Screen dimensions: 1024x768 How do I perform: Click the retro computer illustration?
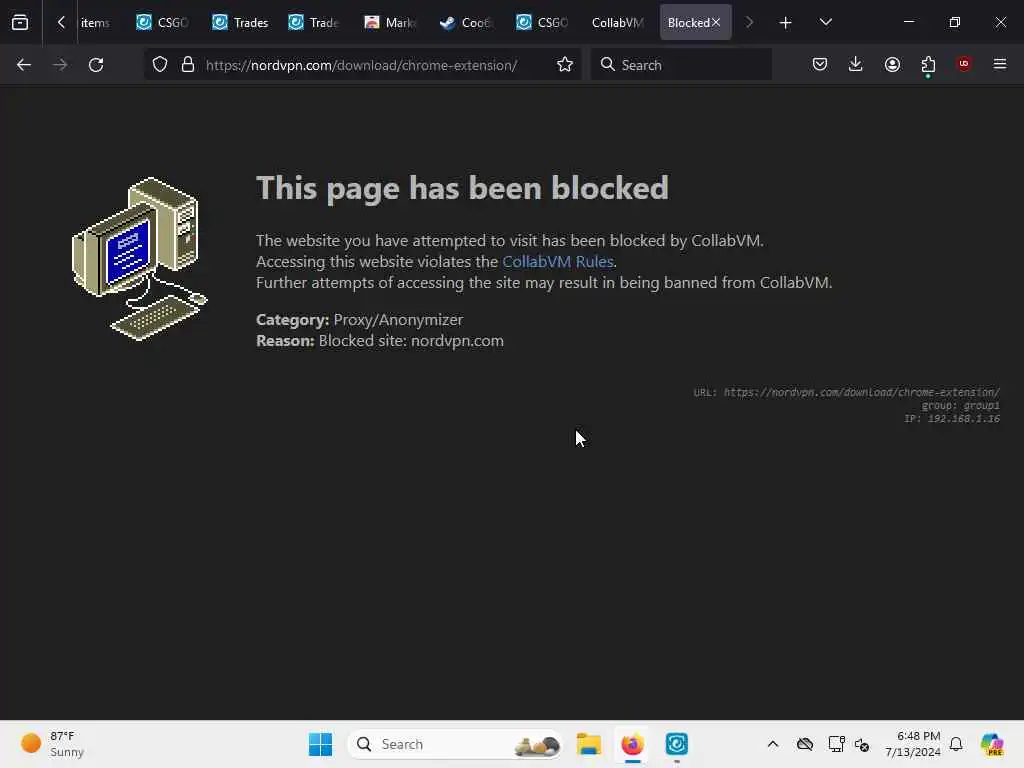point(140,259)
